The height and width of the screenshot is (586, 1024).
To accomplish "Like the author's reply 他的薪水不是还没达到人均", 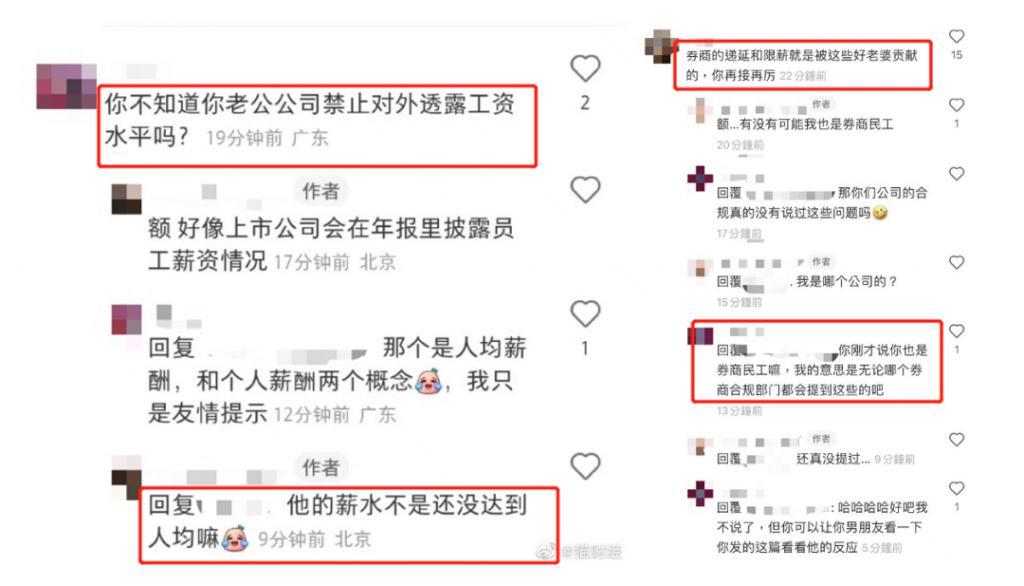I will coord(585,466).
